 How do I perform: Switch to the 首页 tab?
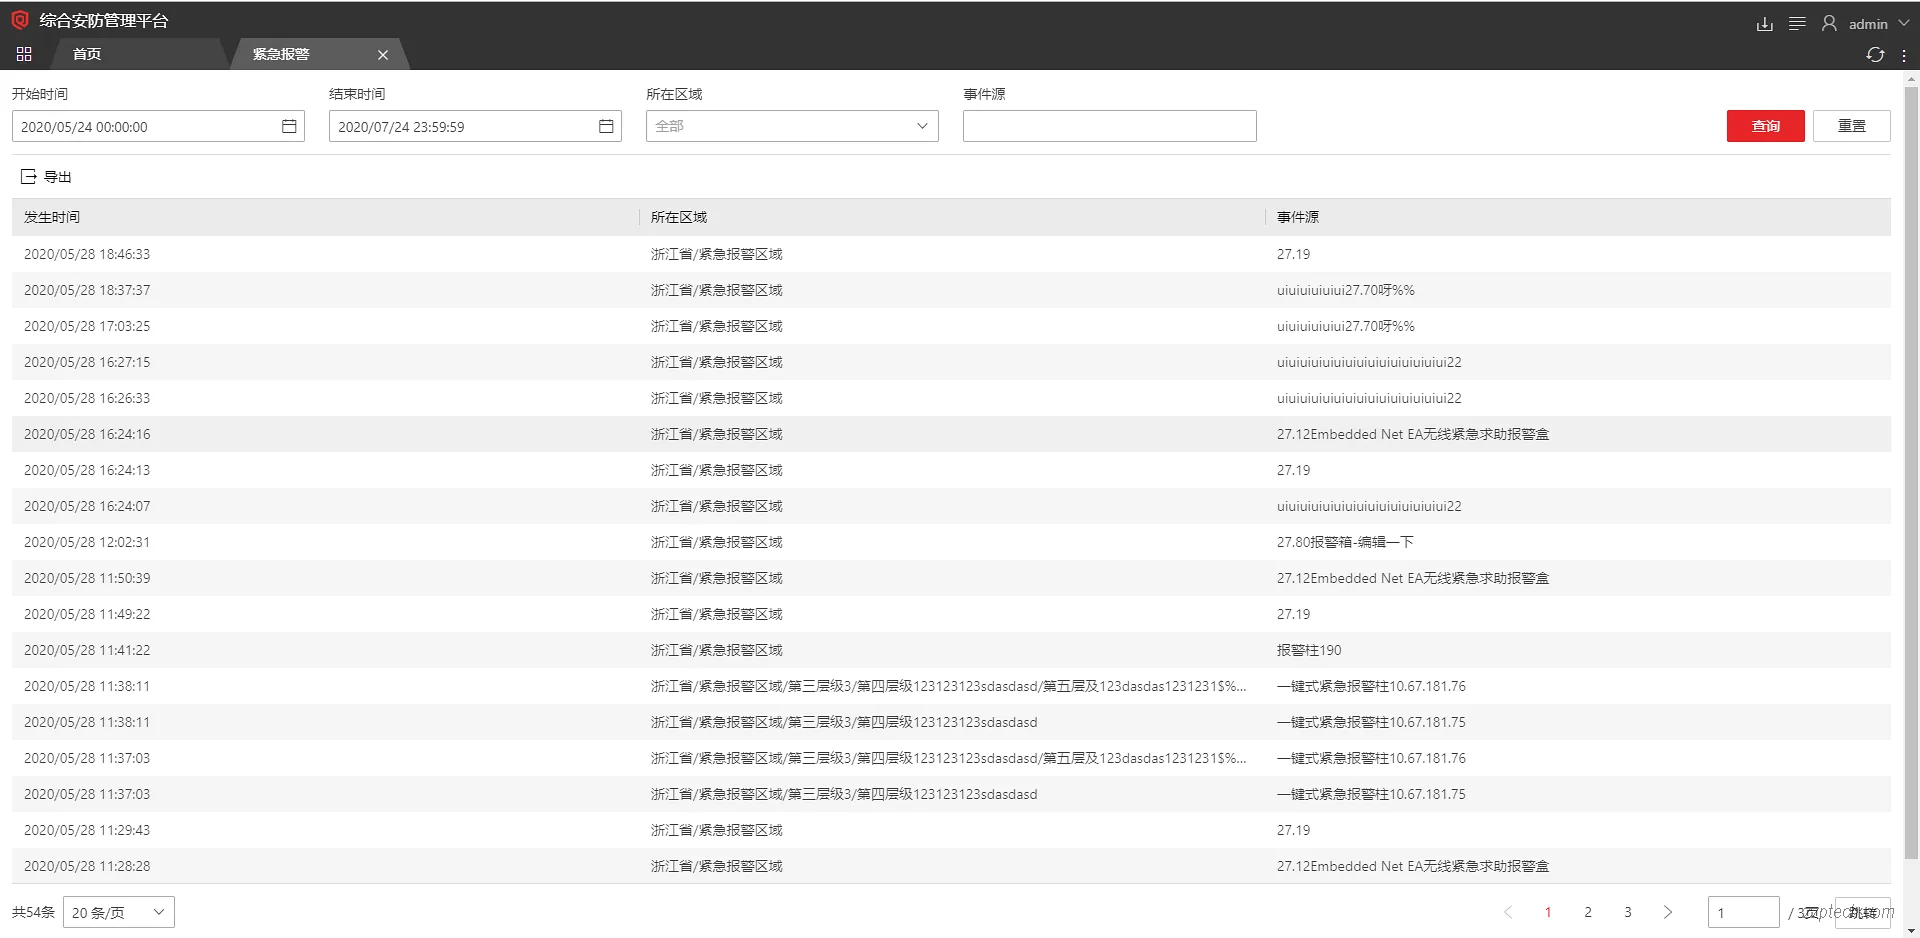click(86, 54)
